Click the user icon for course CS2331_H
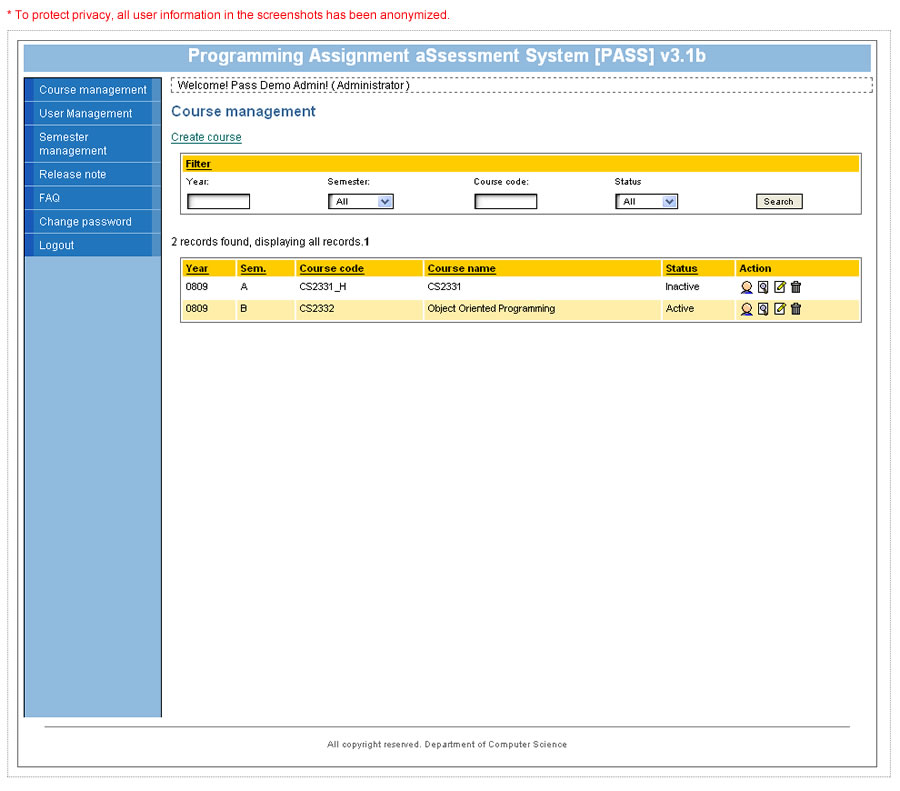The width and height of the screenshot is (900, 791). coord(746,287)
